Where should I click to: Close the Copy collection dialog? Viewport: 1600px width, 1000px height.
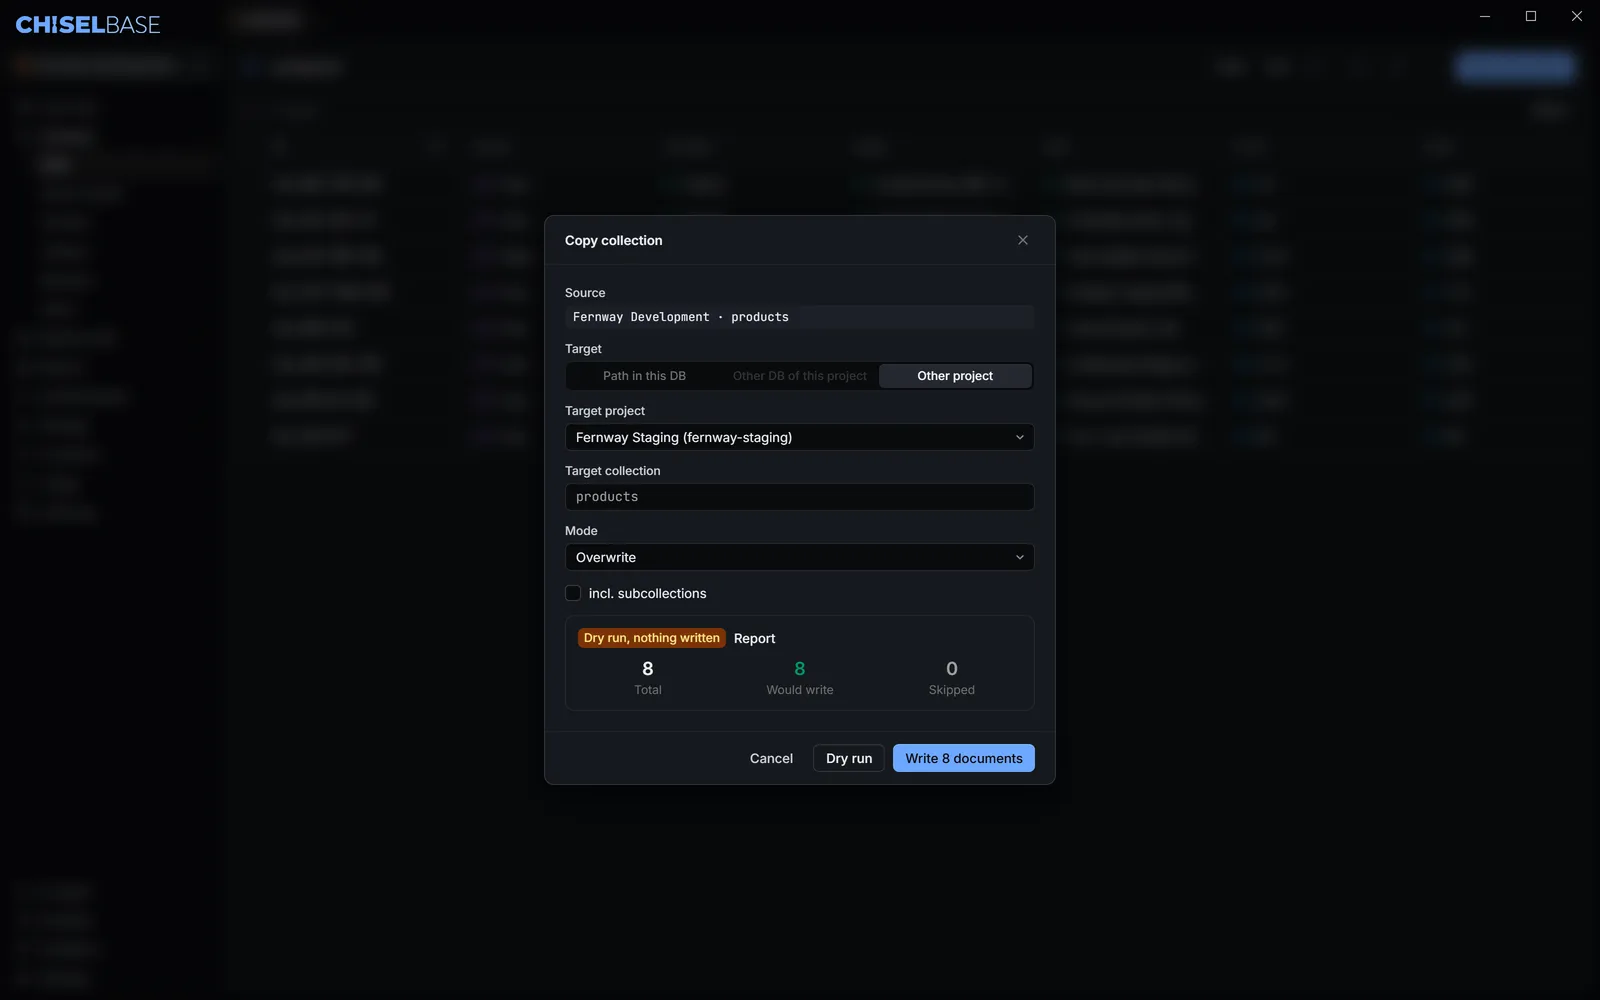pos(1022,240)
